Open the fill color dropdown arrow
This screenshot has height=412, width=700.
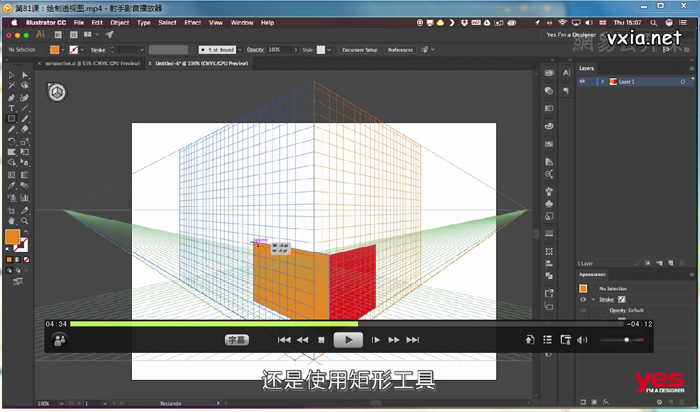tap(62, 50)
